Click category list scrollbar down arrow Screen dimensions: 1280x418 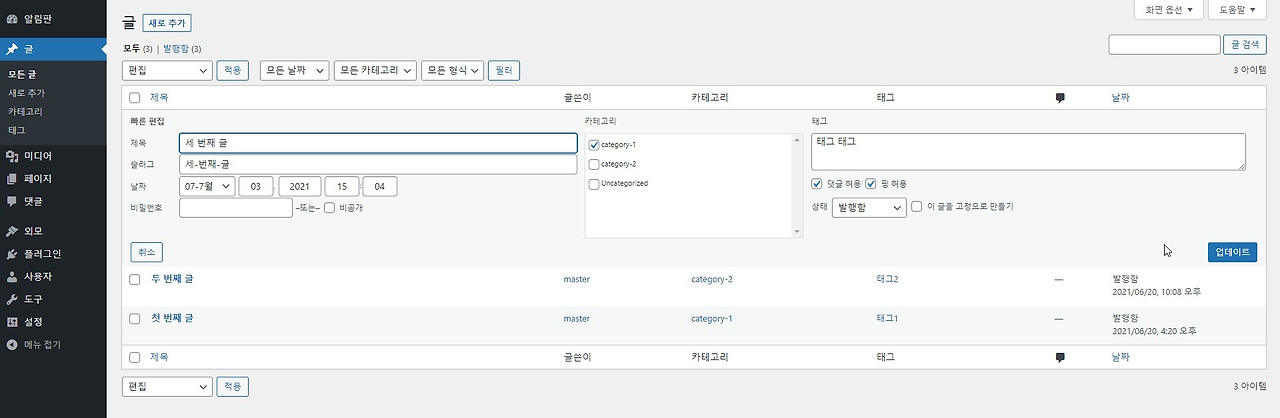(x=797, y=232)
